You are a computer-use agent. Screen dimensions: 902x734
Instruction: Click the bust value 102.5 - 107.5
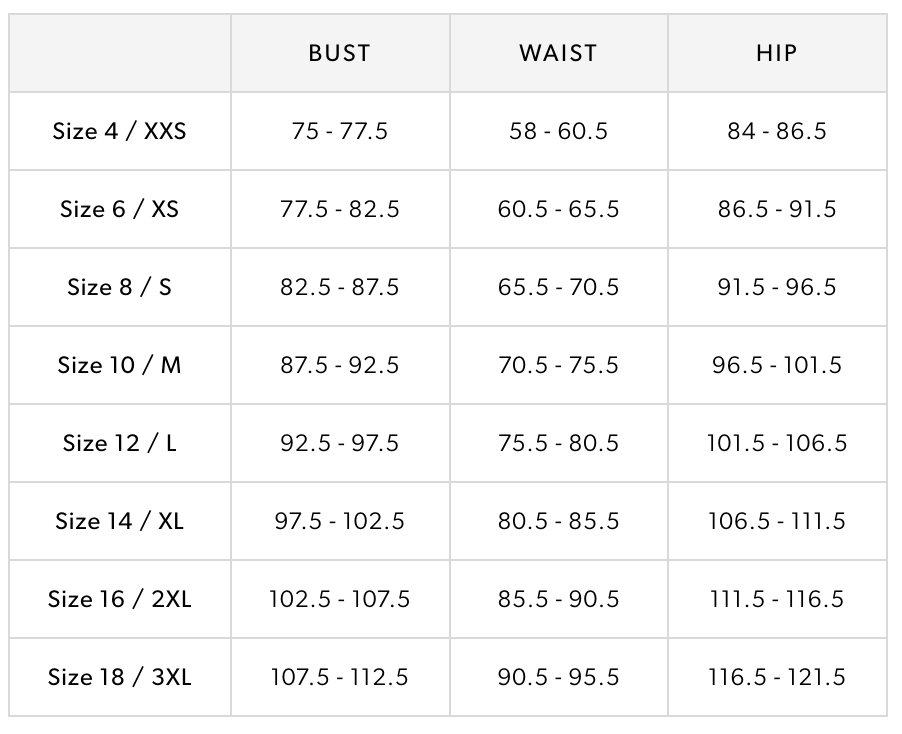pyautogui.click(x=339, y=599)
